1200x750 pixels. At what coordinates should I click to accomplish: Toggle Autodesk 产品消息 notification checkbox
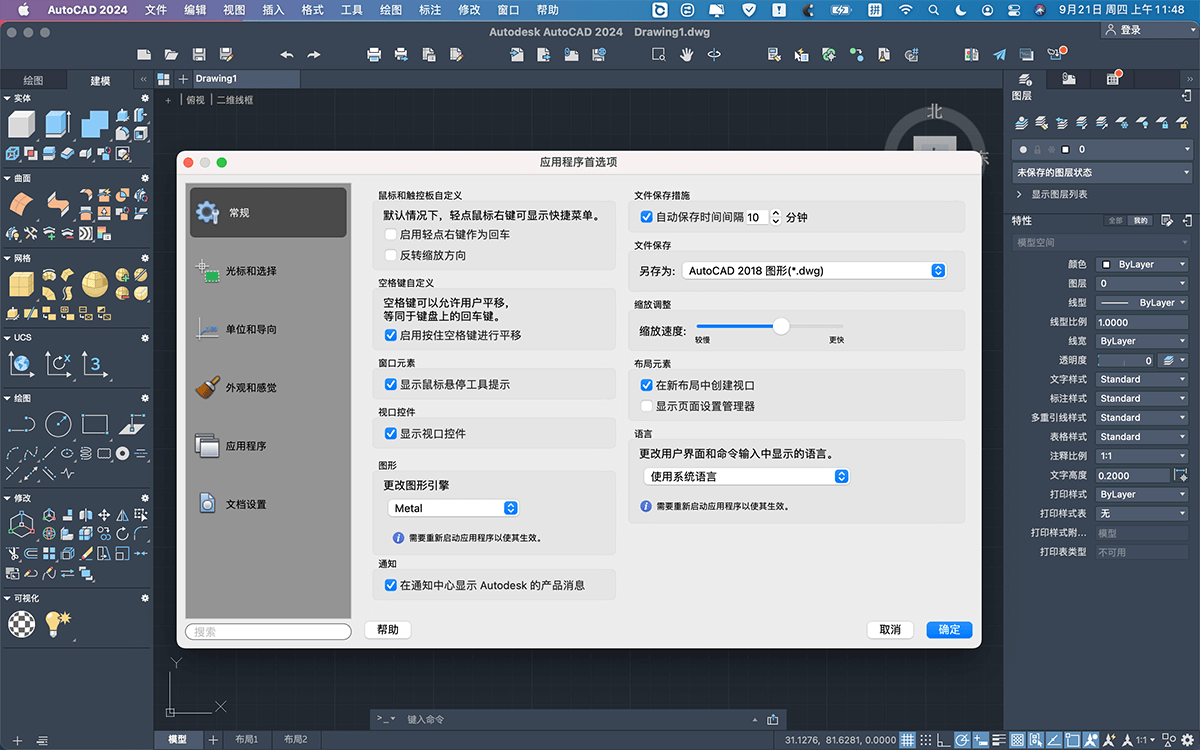pos(391,585)
